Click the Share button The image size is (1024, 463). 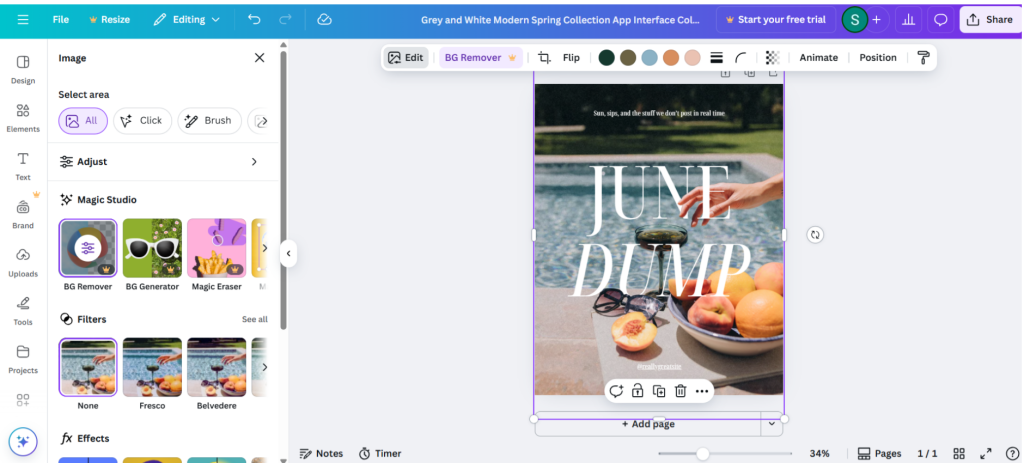coord(989,19)
